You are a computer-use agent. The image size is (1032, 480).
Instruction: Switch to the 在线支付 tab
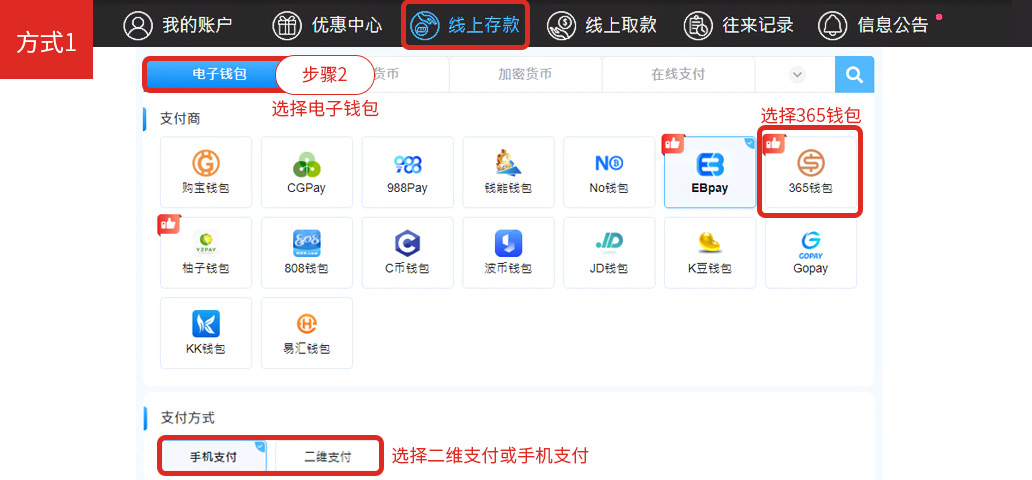678,74
